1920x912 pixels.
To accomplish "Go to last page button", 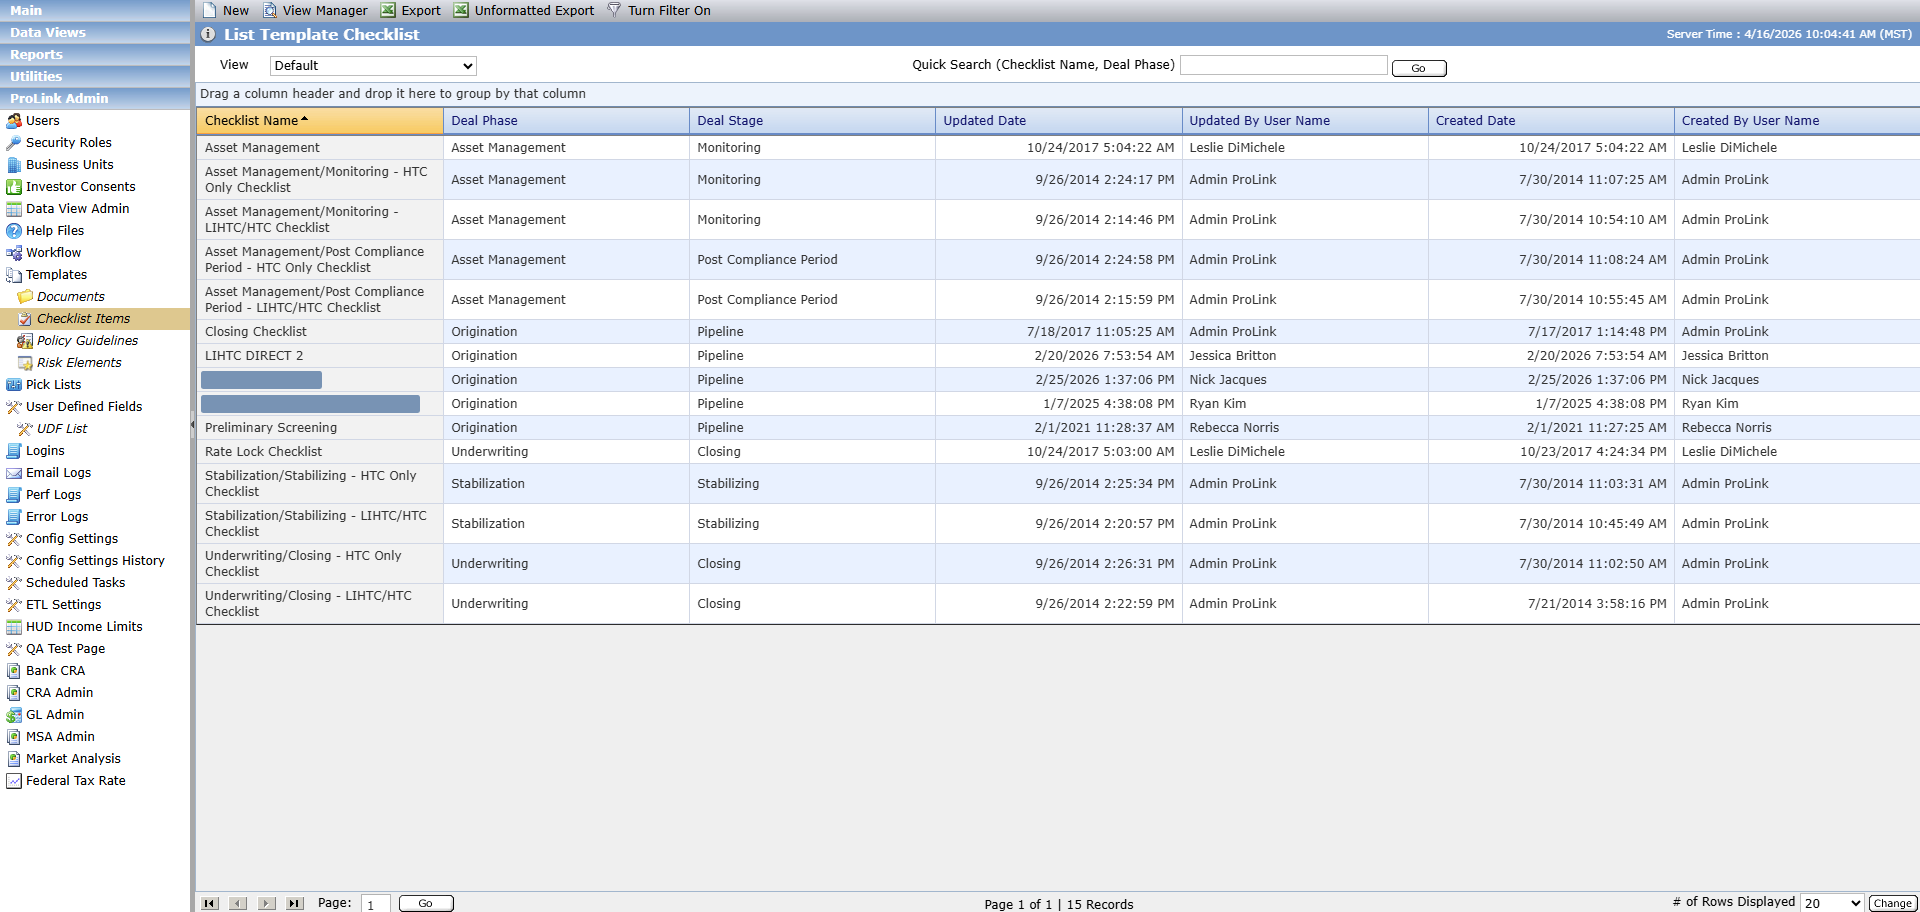I will pyautogui.click(x=294, y=903).
